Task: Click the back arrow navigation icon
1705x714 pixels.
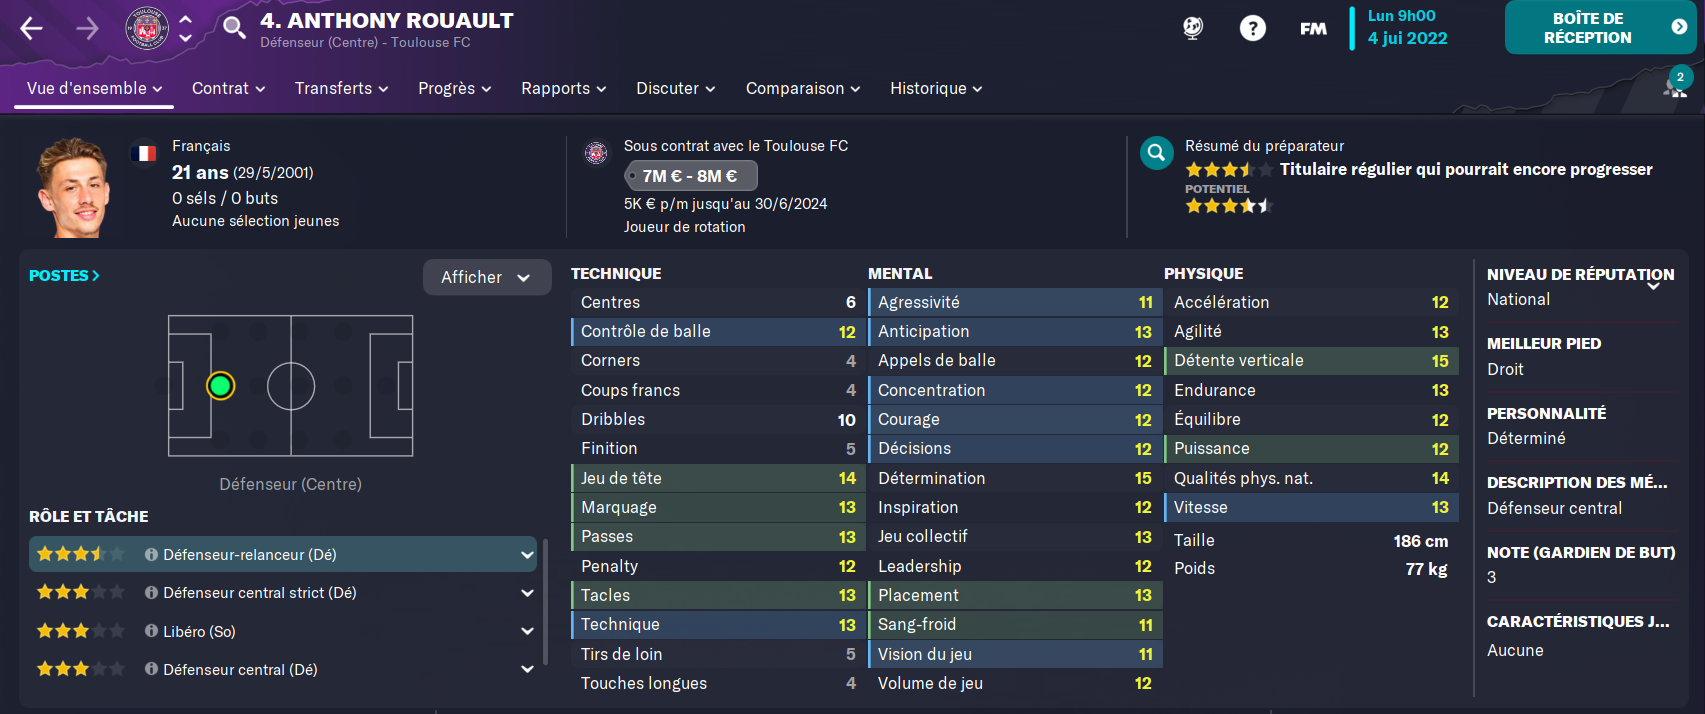Action: (x=32, y=28)
